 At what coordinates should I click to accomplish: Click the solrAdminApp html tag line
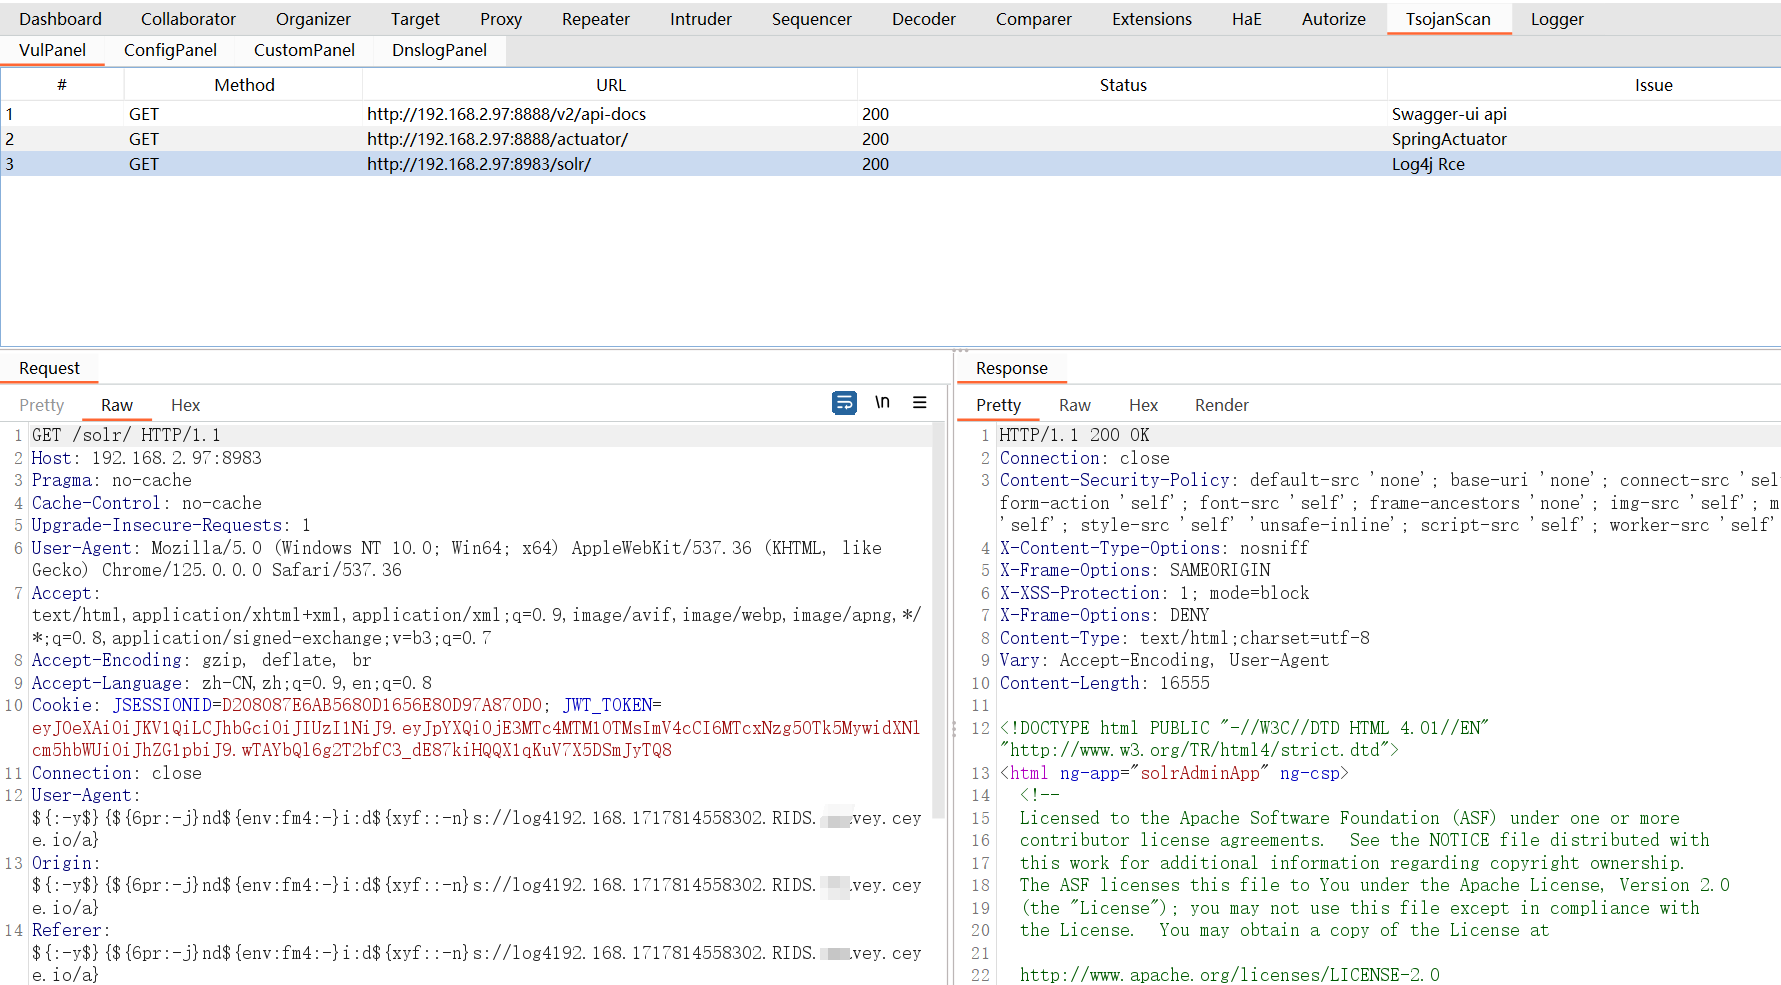[x=1174, y=773]
